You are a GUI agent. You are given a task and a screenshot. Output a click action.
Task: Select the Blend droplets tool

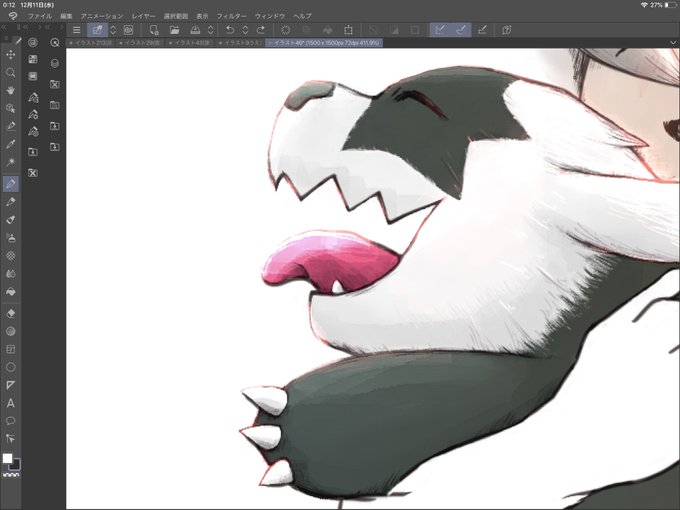(x=11, y=274)
